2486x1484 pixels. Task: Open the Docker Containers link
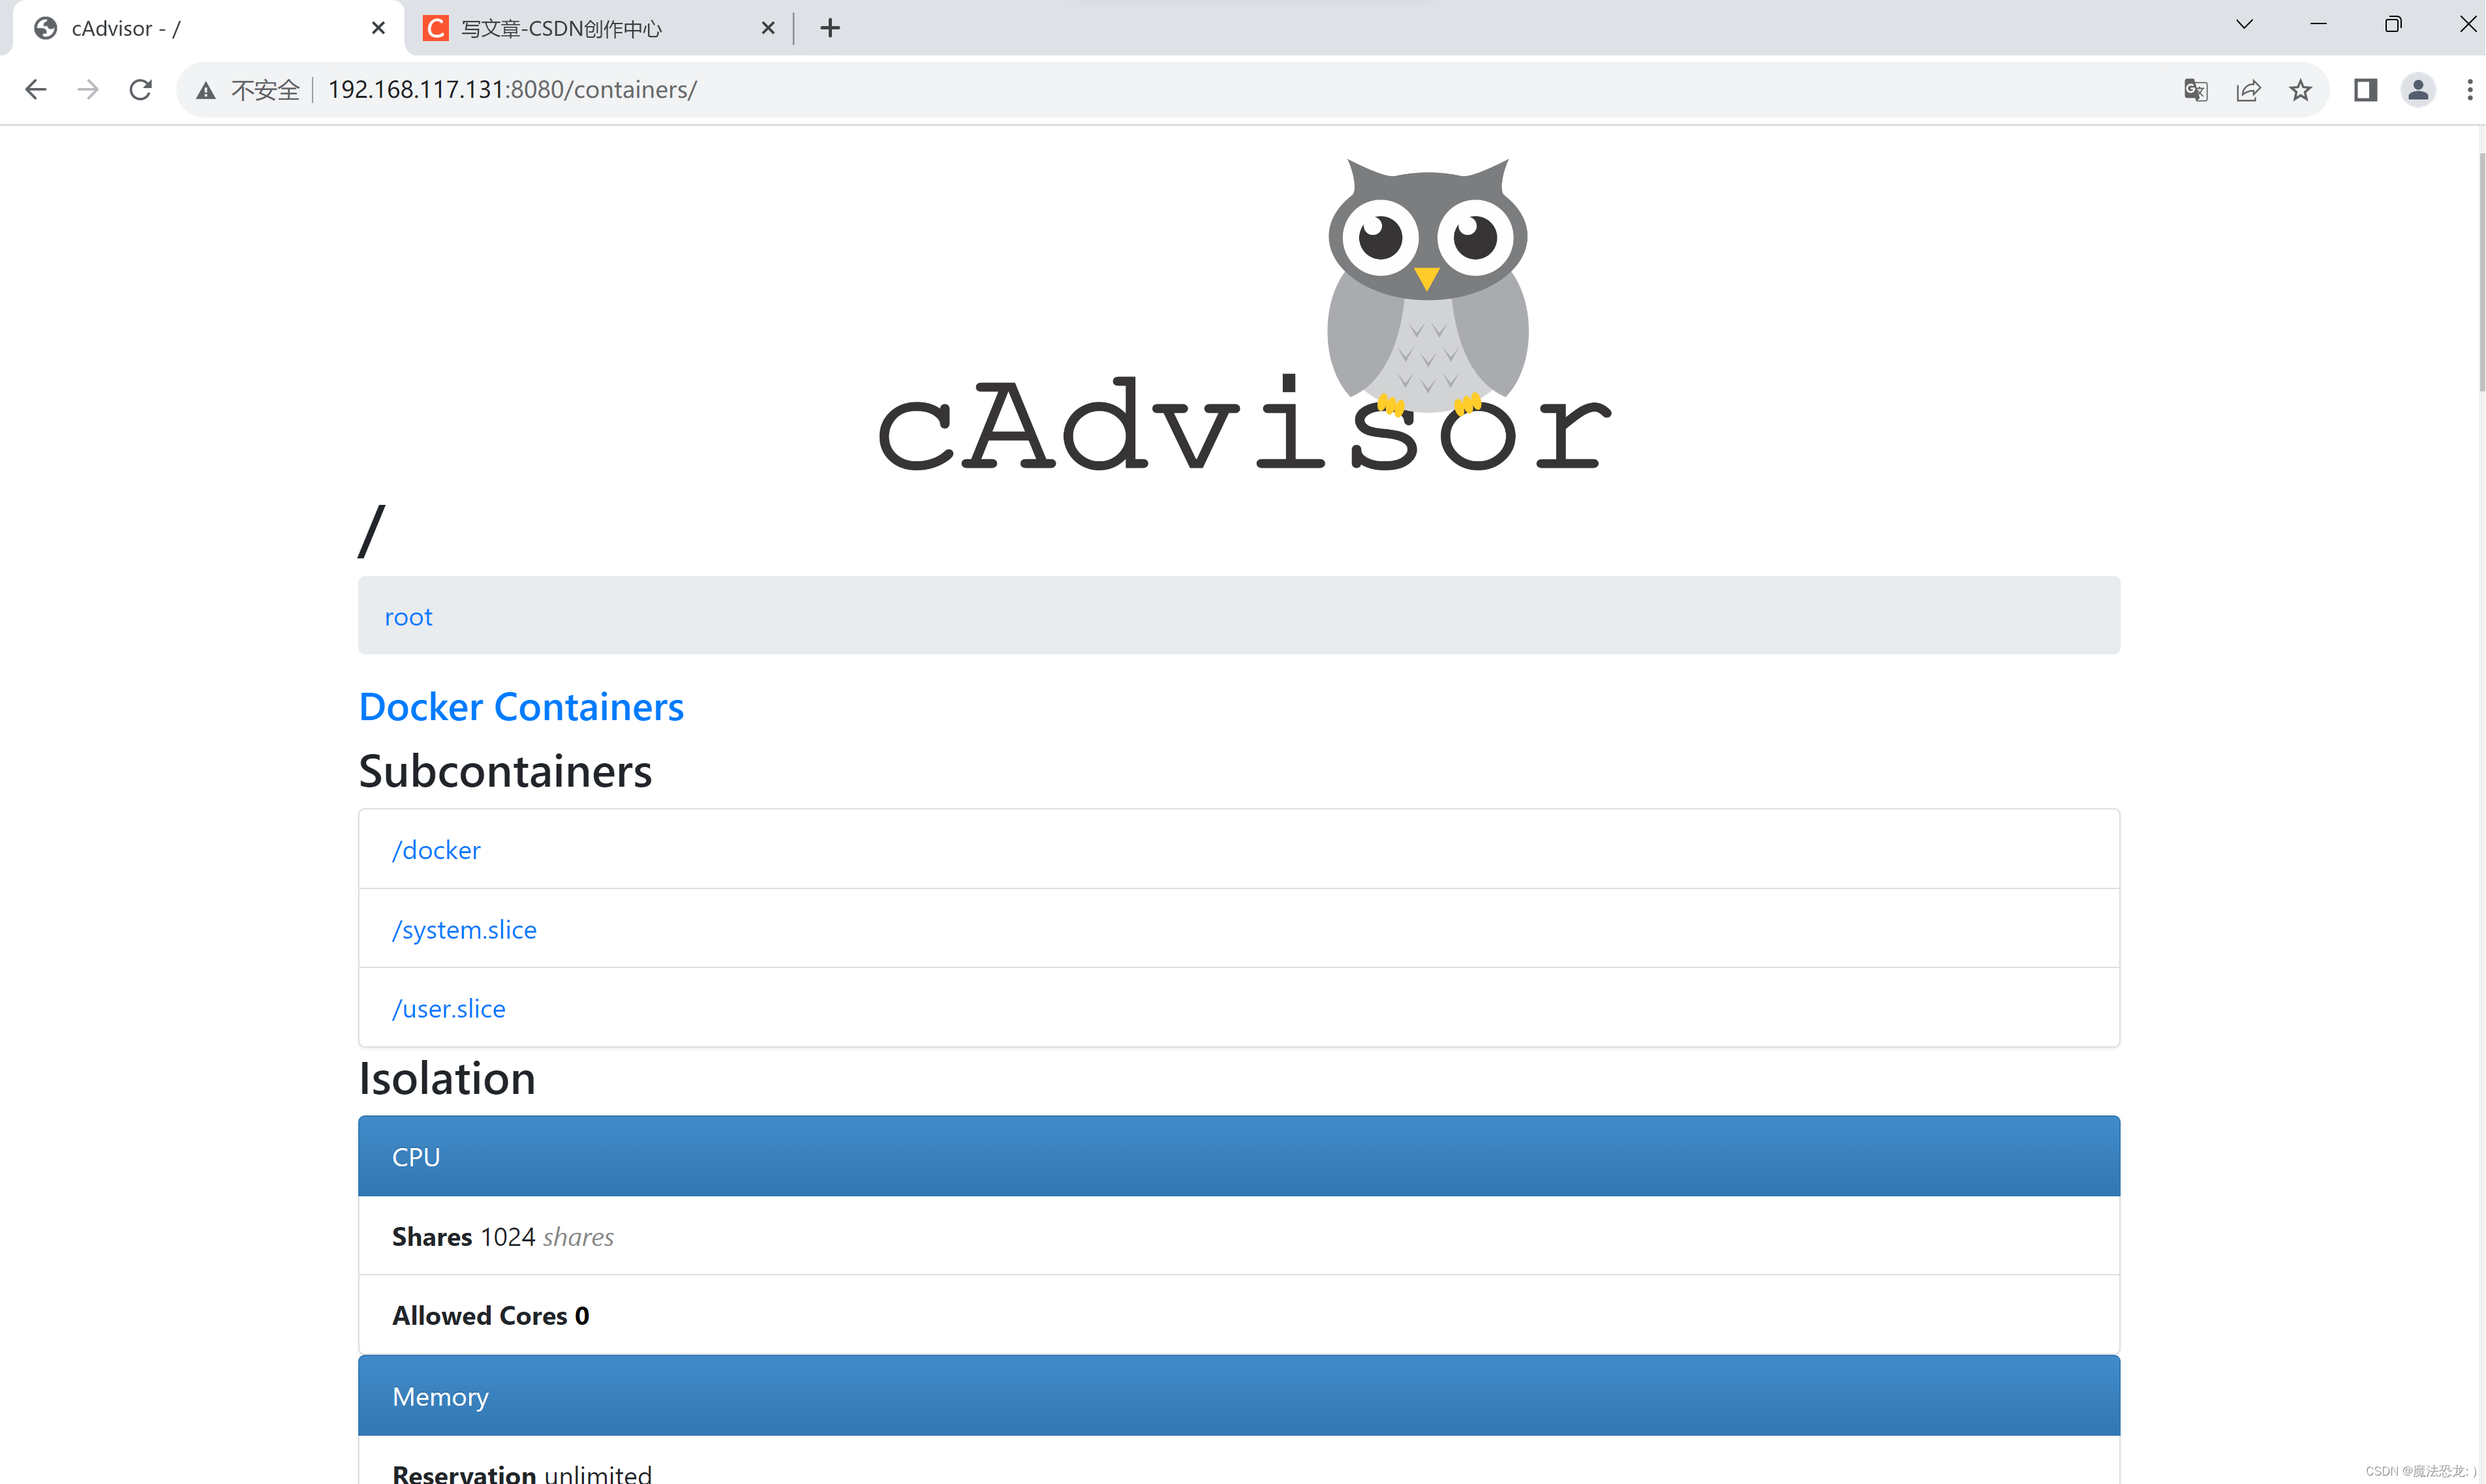coord(521,707)
